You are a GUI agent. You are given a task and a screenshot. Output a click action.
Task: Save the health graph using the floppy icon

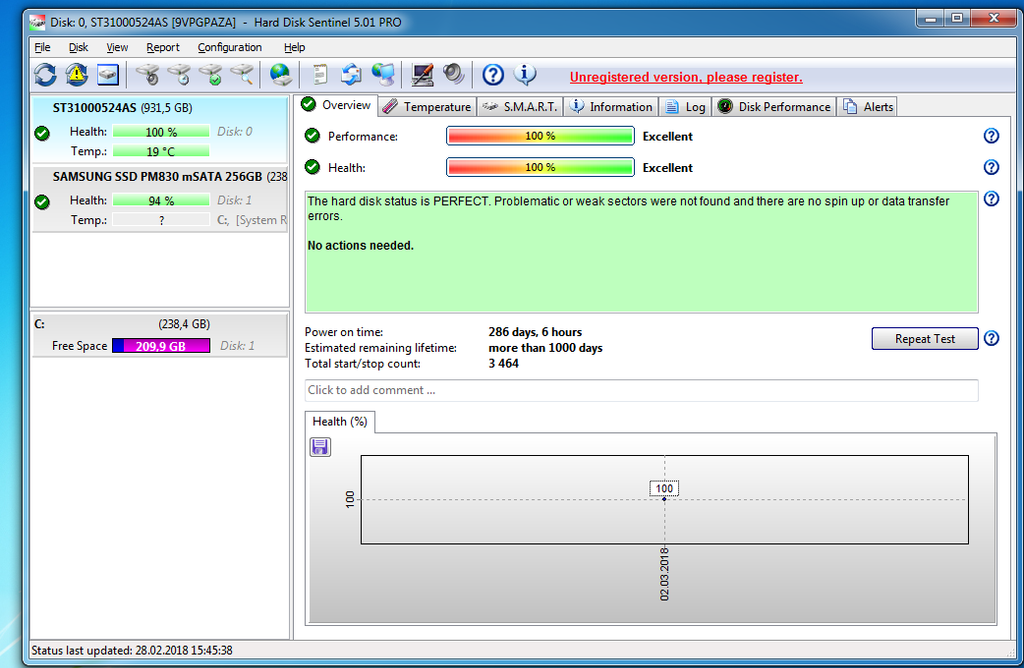tap(320, 447)
